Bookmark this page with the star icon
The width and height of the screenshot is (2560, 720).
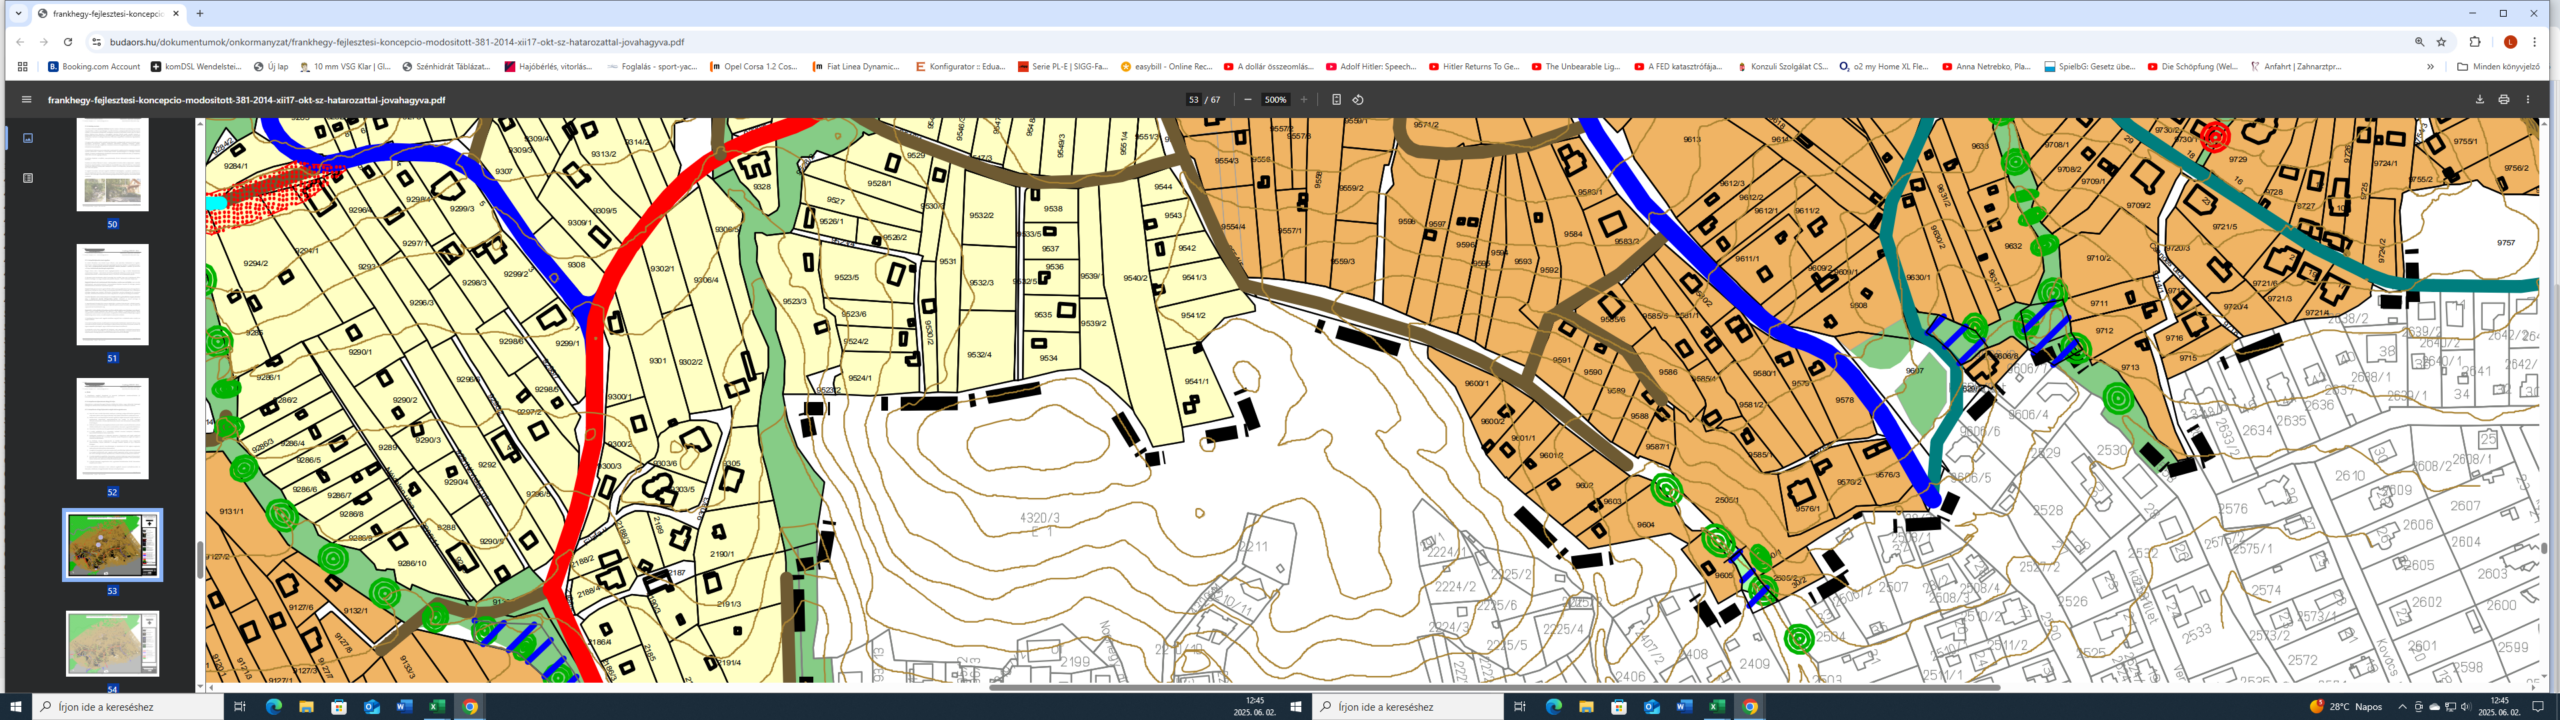(x=2441, y=42)
